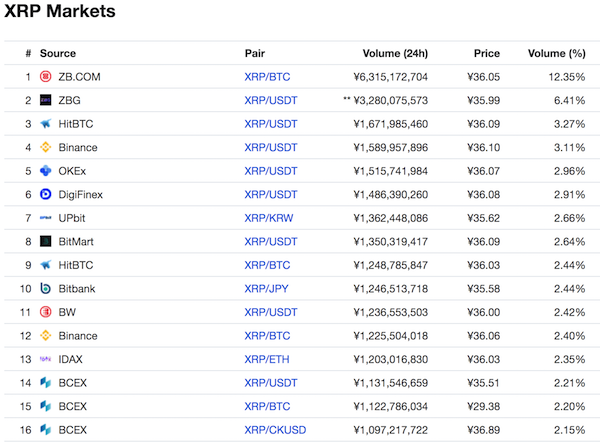Click the OKEx exchange logo icon

tap(46, 171)
